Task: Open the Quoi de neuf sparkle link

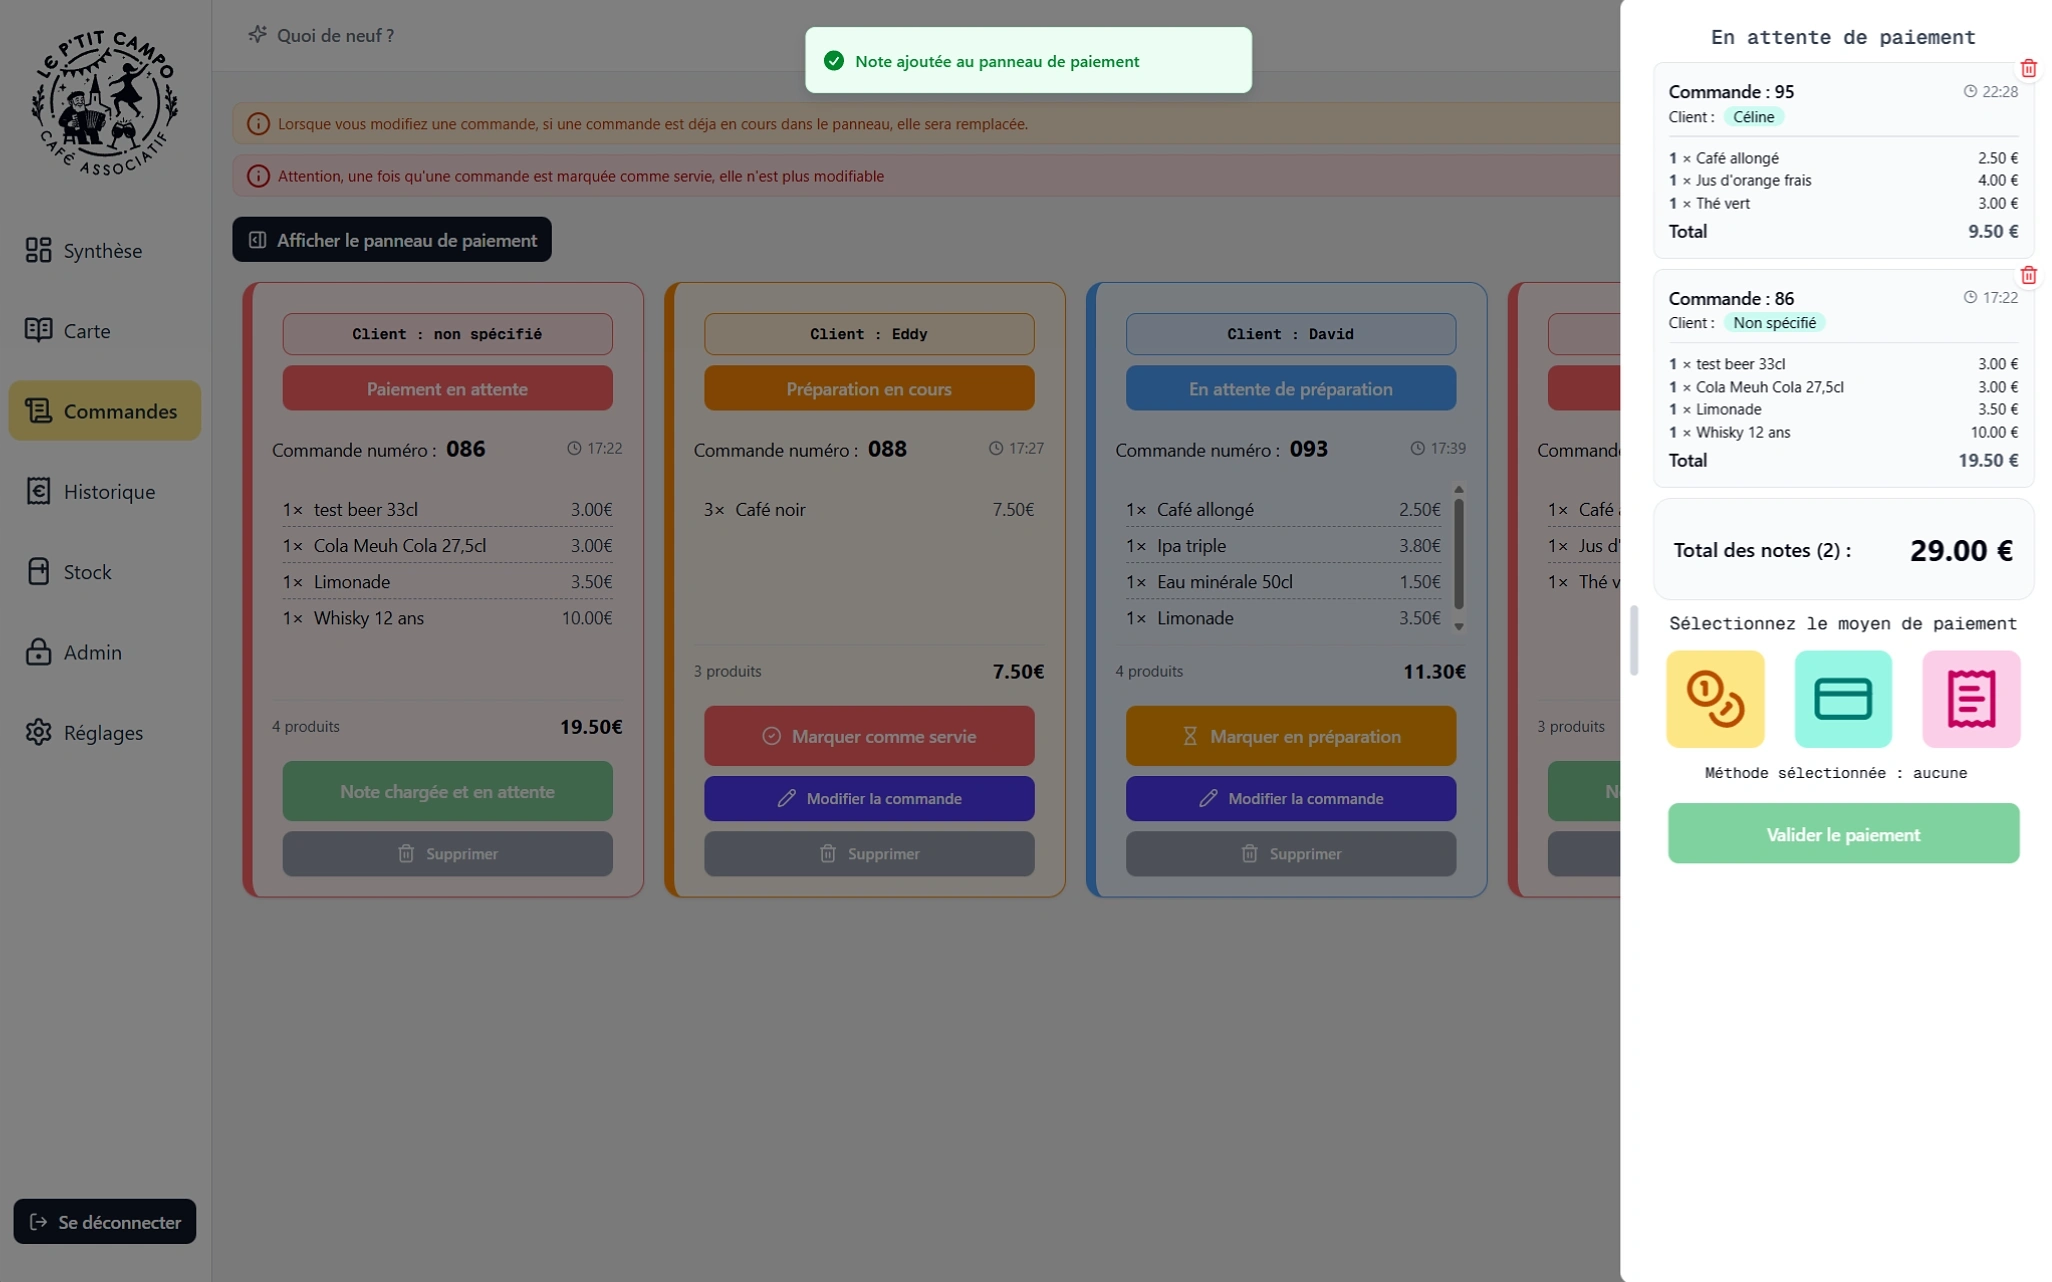Action: [321, 35]
